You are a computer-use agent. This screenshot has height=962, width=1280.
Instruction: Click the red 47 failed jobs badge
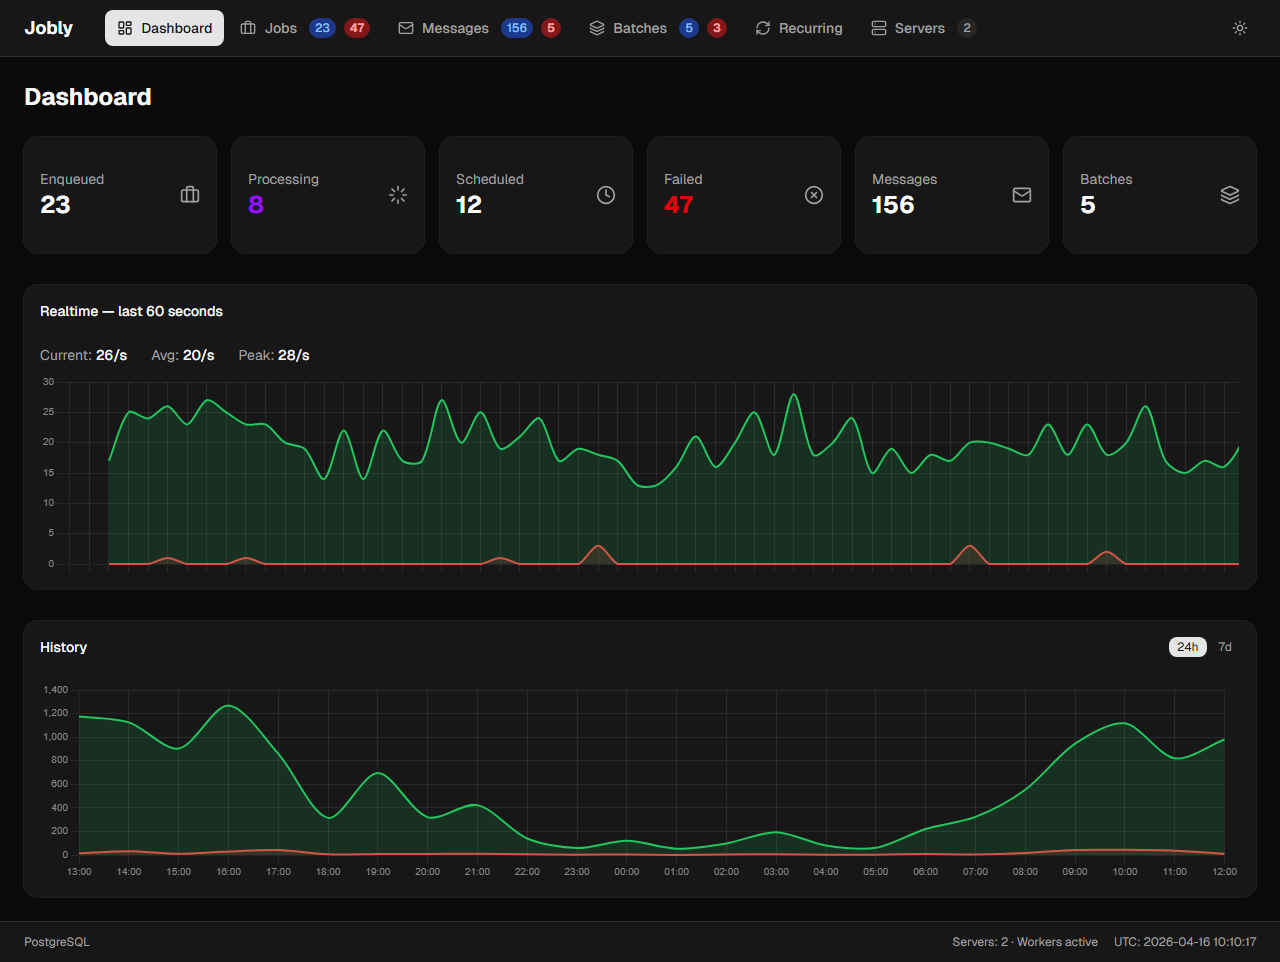pyautogui.click(x=357, y=28)
